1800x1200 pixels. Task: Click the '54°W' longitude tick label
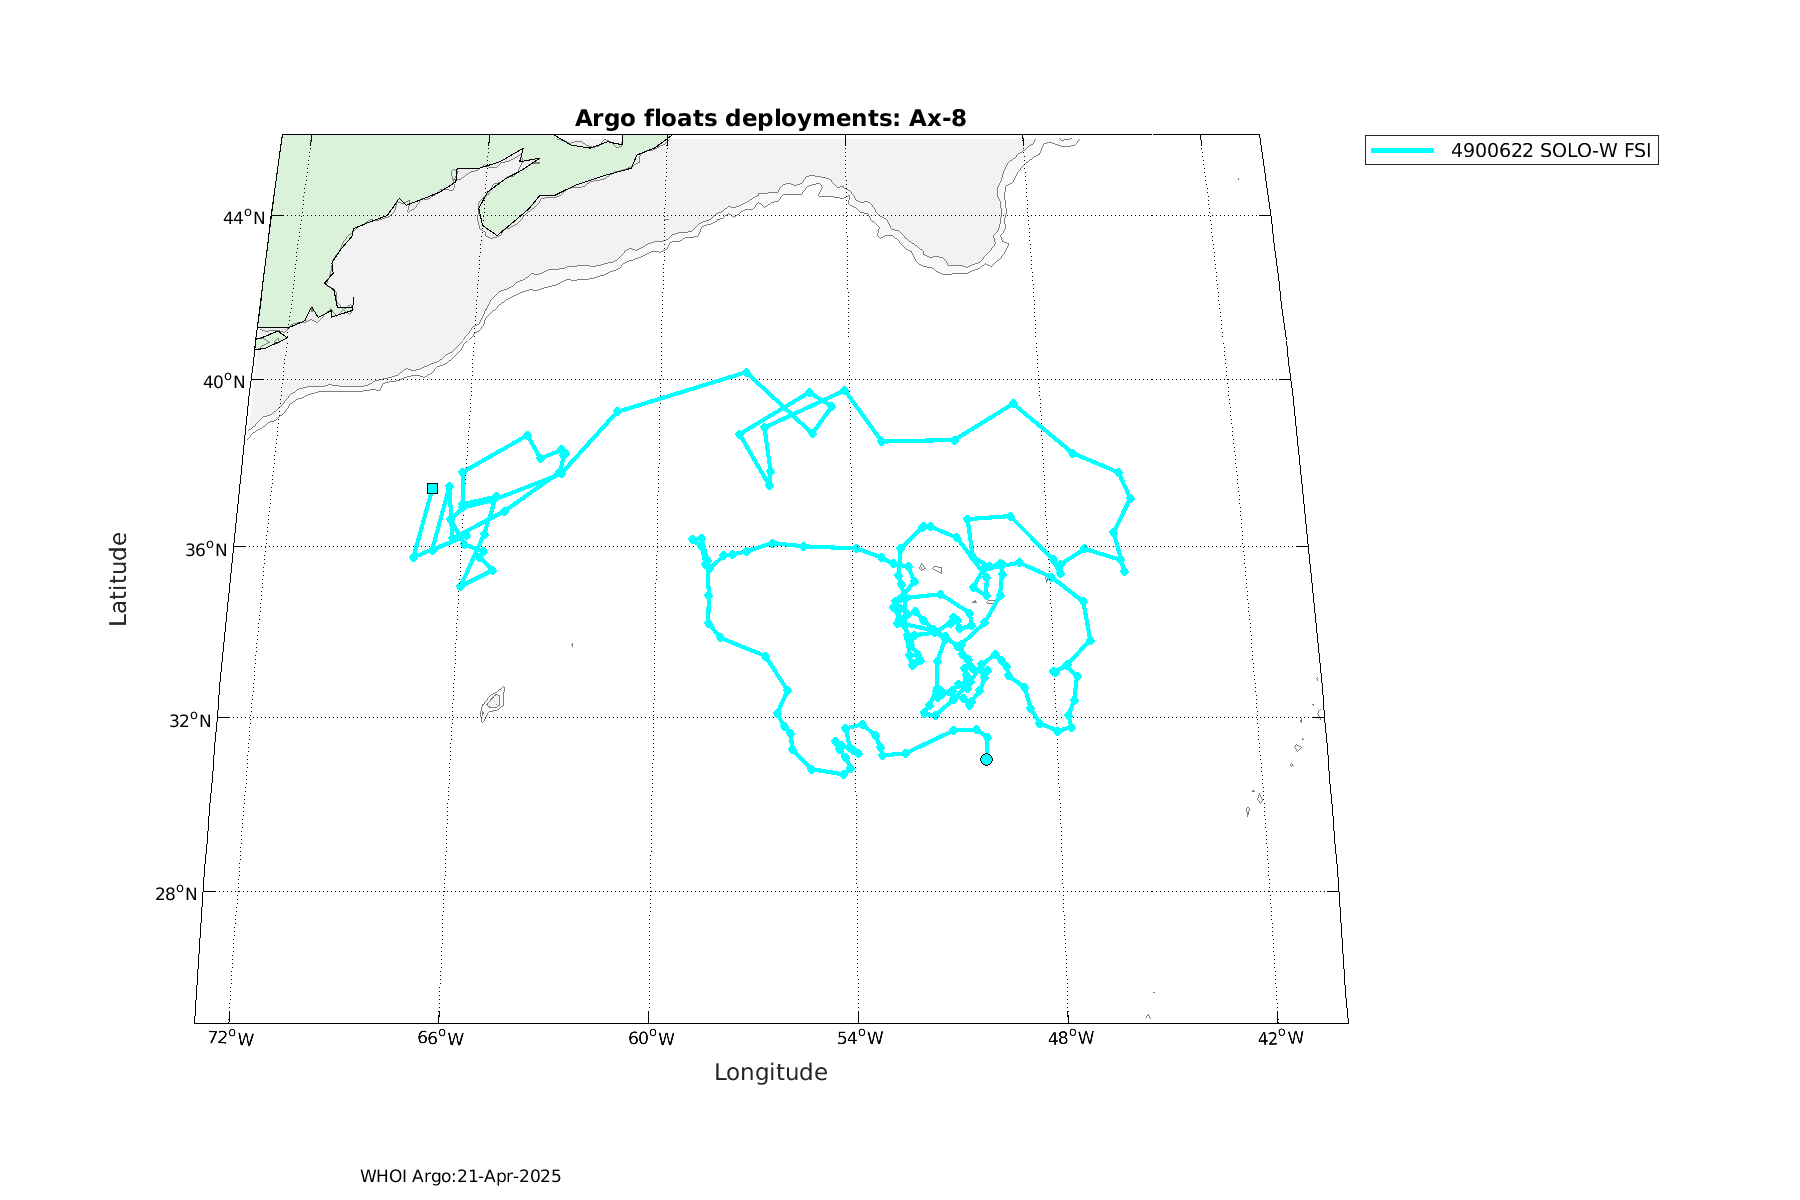click(x=860, y=1038)
